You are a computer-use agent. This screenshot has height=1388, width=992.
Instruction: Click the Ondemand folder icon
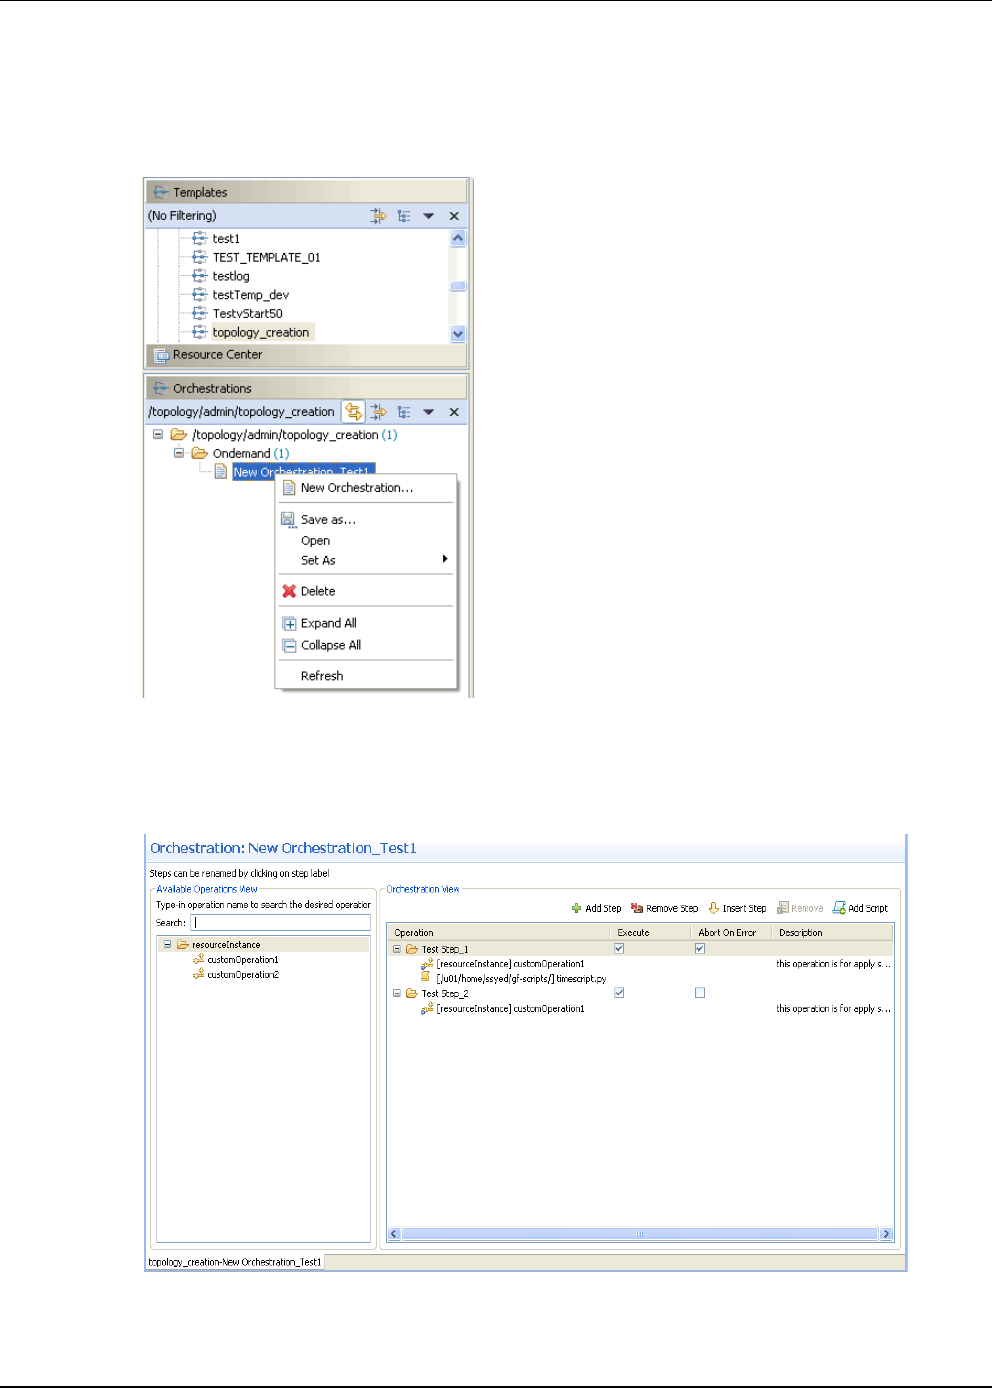(x=200, y=453)
